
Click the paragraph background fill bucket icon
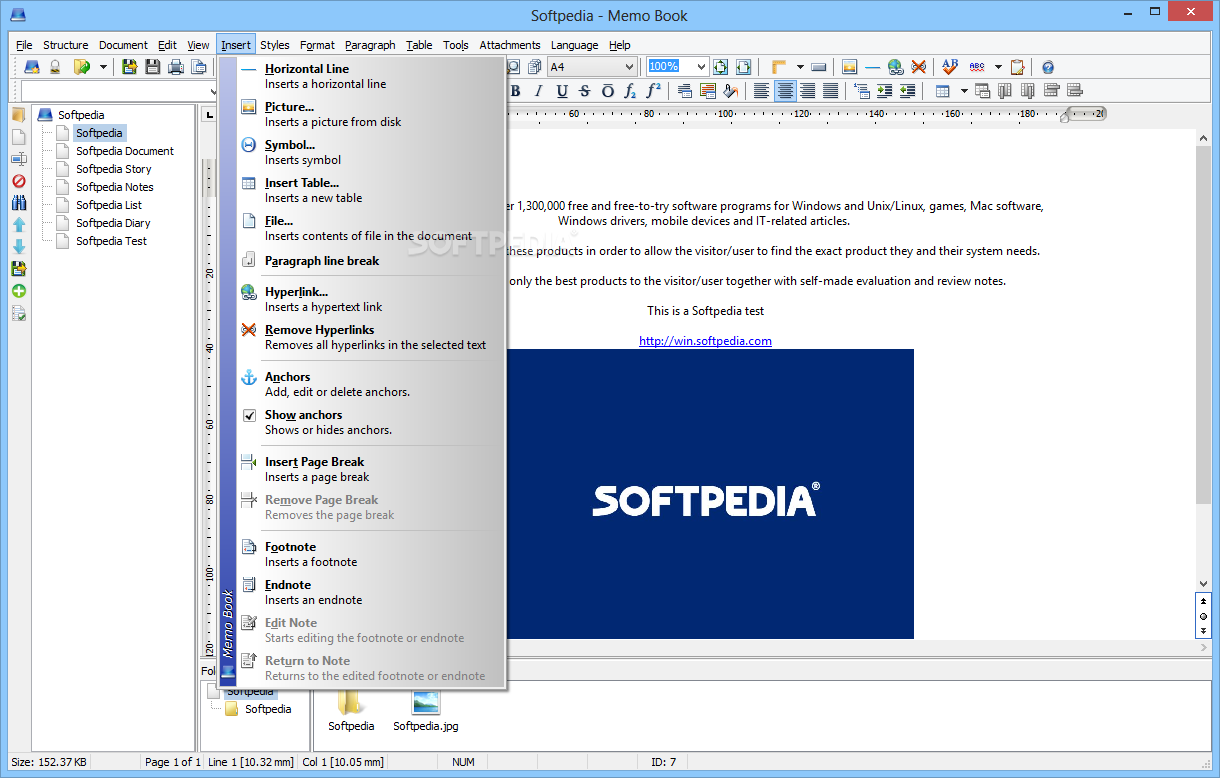coord(730,91)
